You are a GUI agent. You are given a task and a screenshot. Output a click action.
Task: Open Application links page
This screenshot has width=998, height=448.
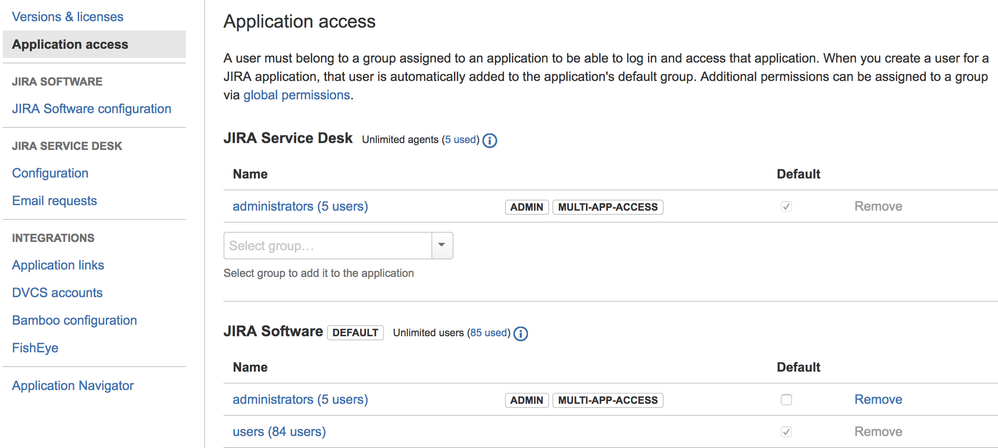(x=58, y=265)
